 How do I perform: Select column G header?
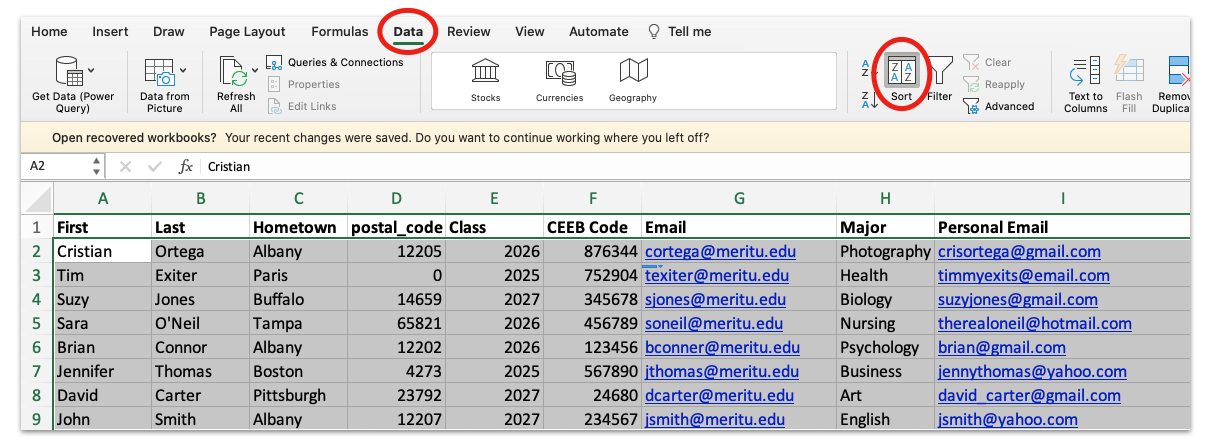(x=739, y=199)
